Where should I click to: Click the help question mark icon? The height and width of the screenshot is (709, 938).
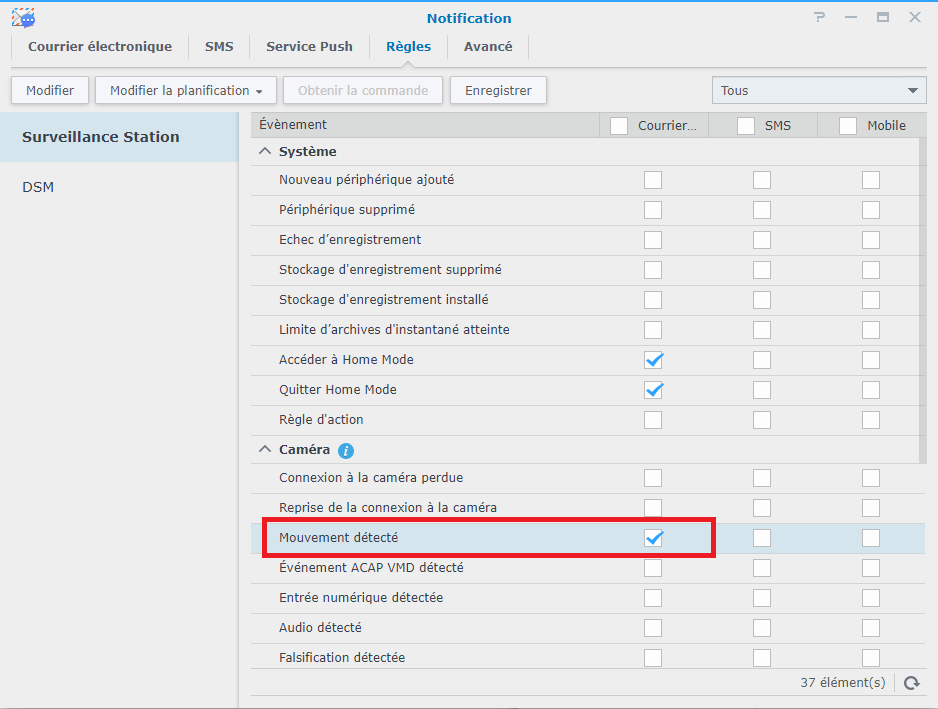click(820, 18)
